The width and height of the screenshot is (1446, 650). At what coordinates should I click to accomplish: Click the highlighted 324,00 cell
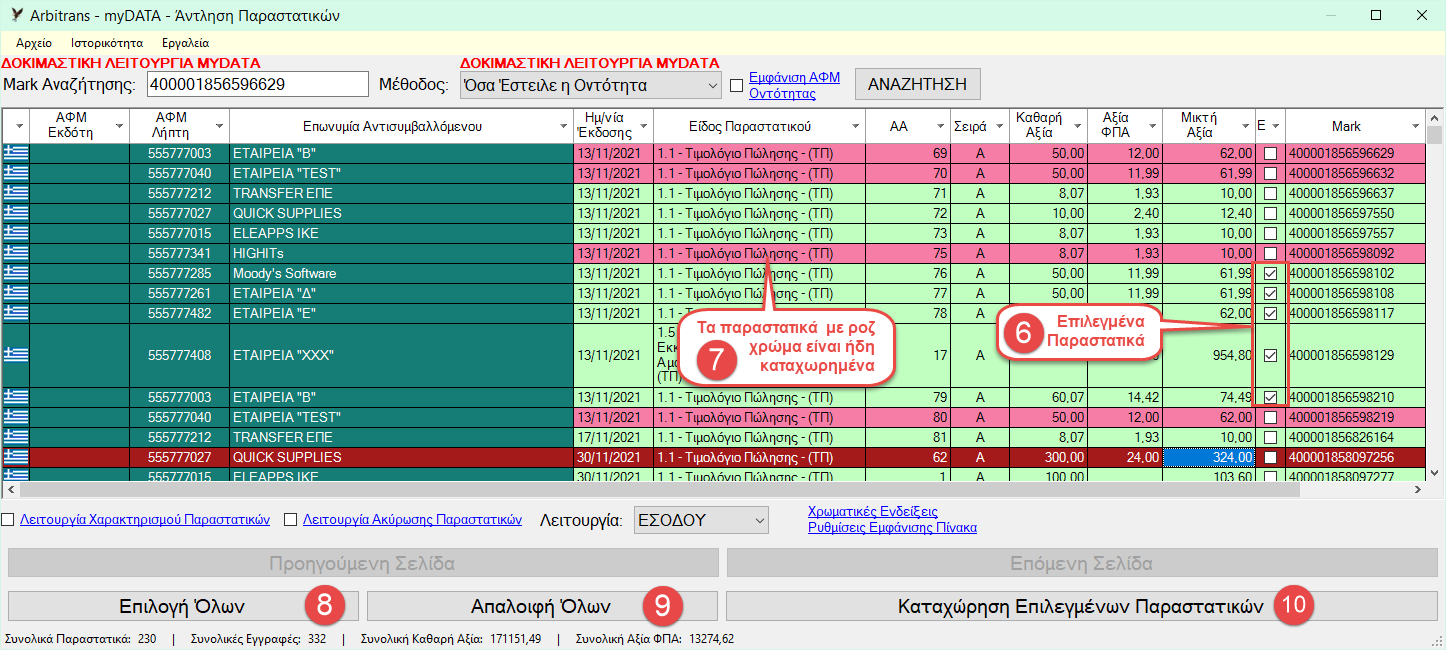1210,457
